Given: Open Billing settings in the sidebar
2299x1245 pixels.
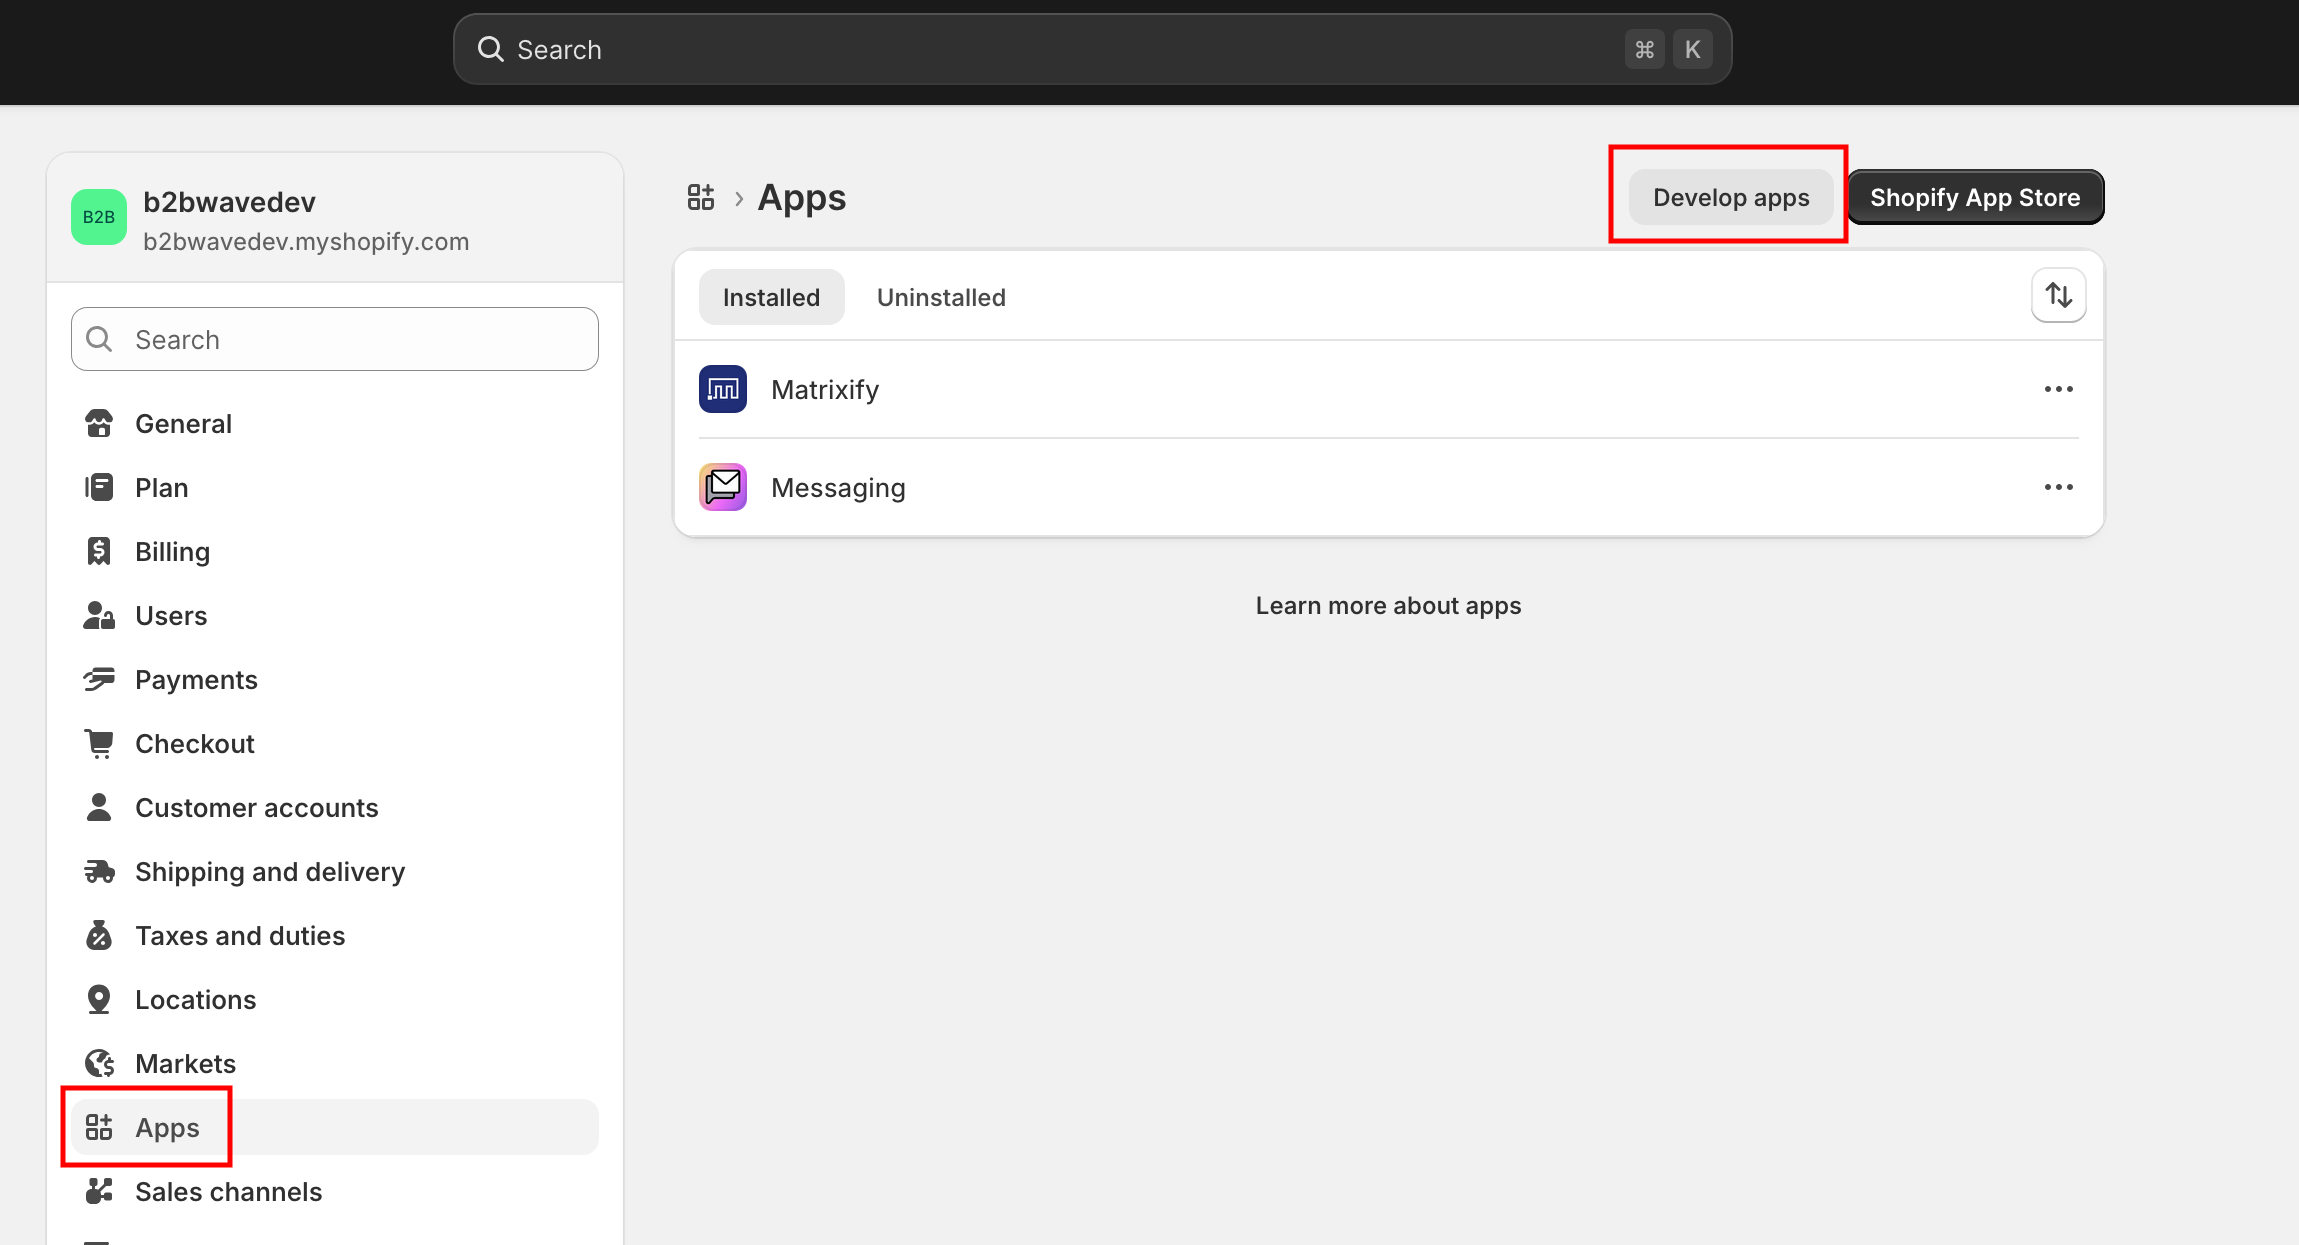Looking at the screenshot, I should pyautogui.click(x=172, y=552).
